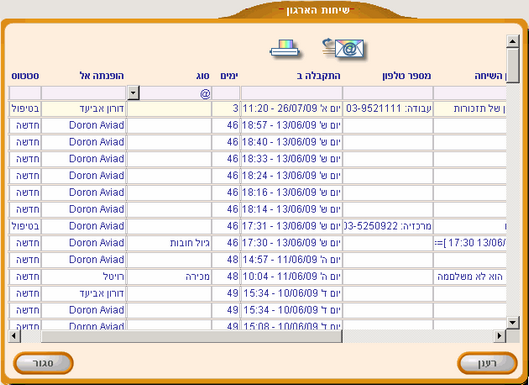The width and height of the screenshot is (529, 385).
Task: Select בטיפול status in the 17:31 row
Action: [x=25, y=226]
